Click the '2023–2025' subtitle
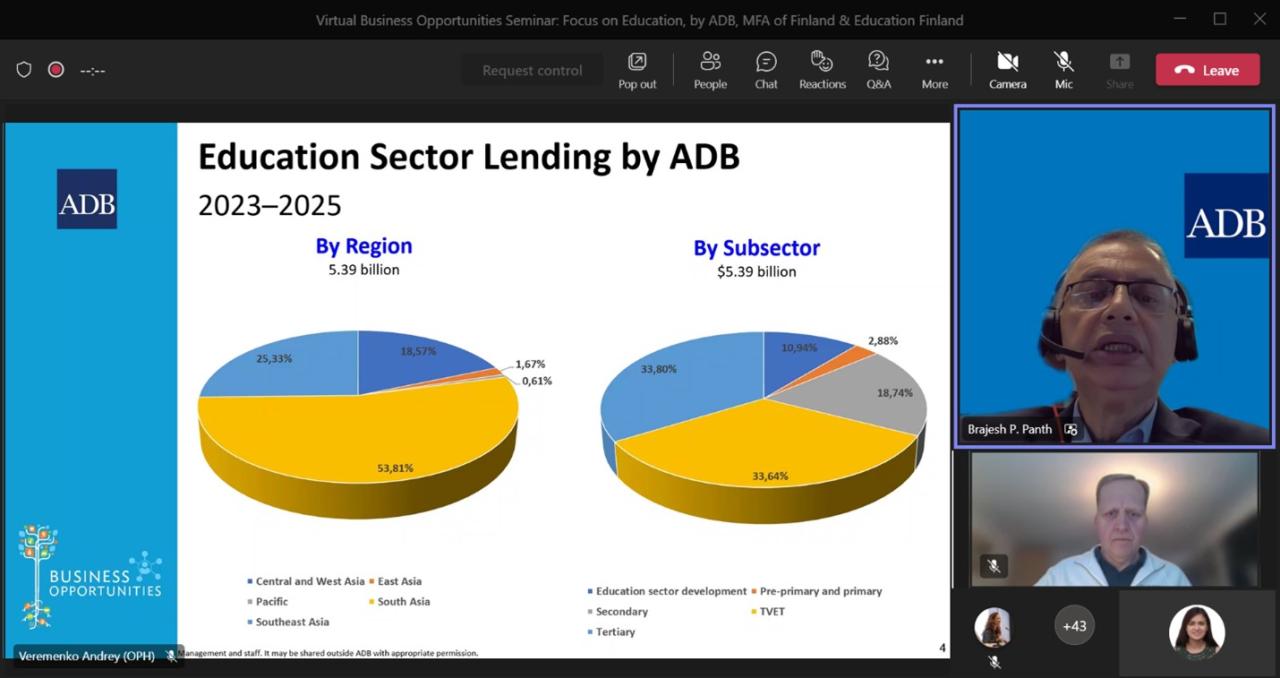Screen dimensions: 1280x678 pyautogui.click(x=270, y=205)
